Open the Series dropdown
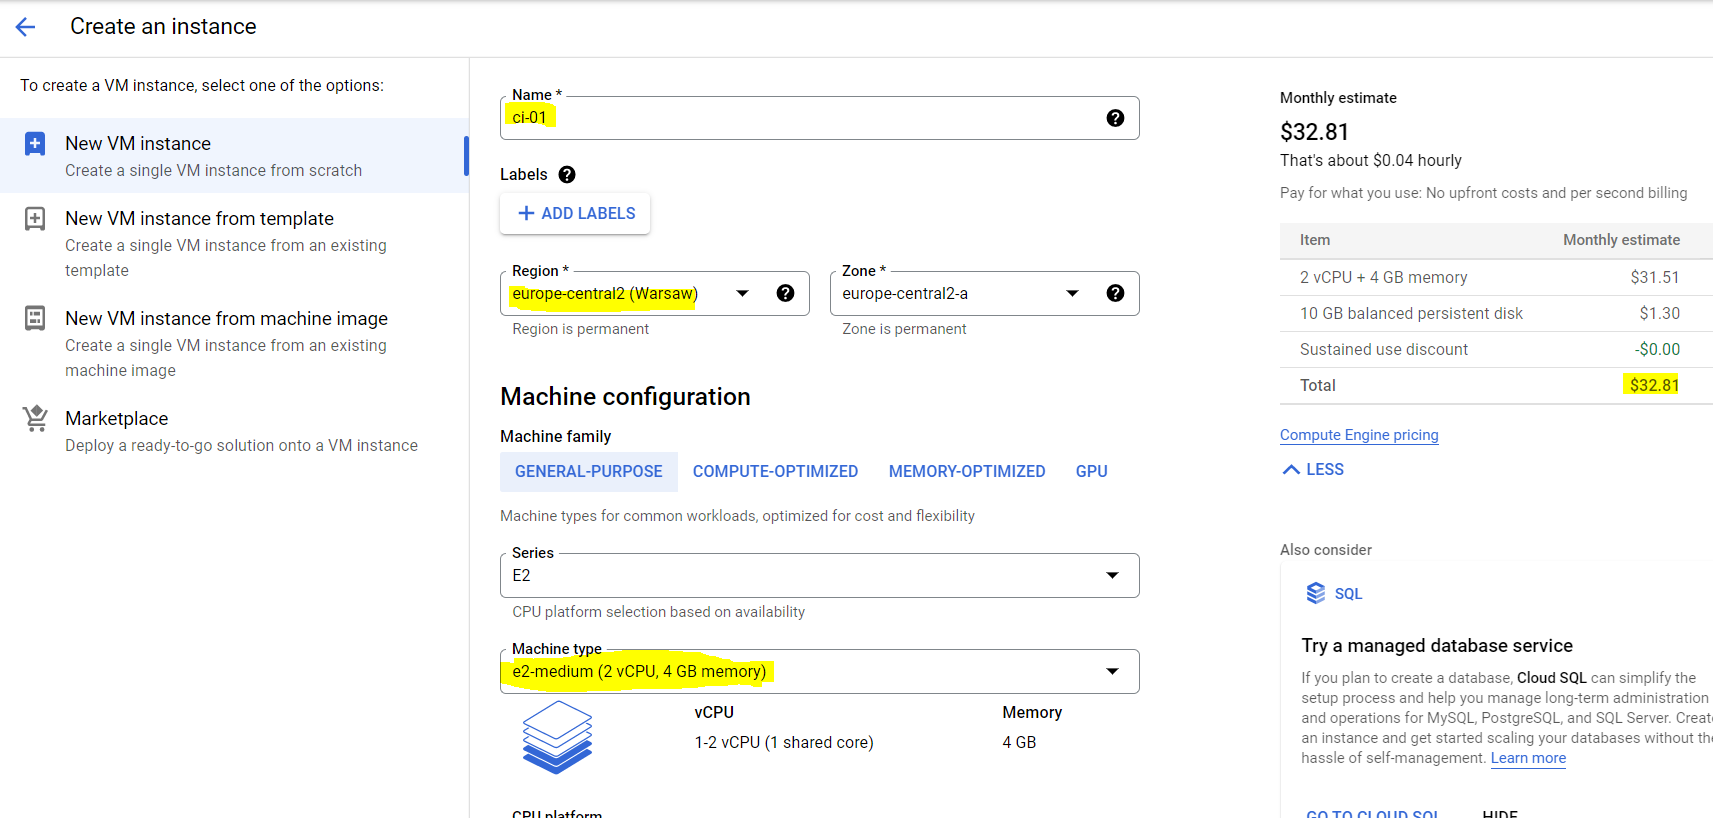Image resolution: width=1713 pixels, height=818 pixels. [819, 575]
